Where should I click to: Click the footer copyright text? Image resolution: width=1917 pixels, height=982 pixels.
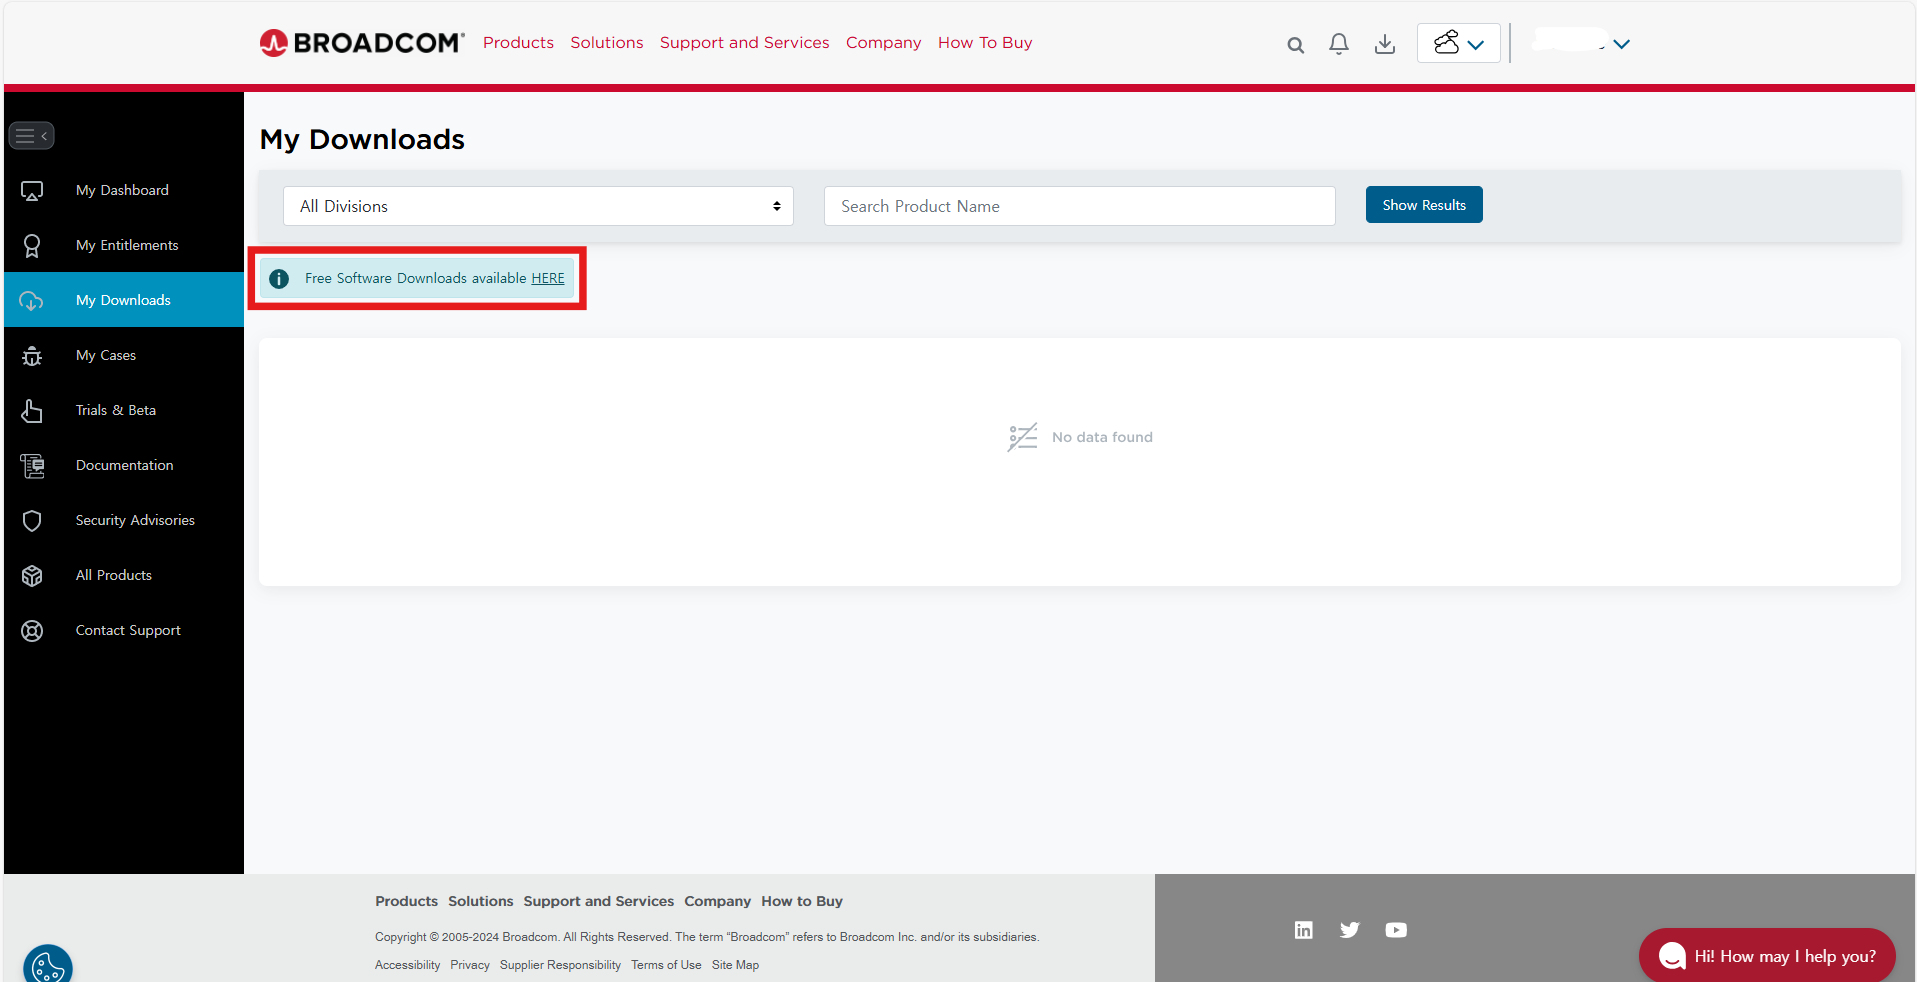707,937
